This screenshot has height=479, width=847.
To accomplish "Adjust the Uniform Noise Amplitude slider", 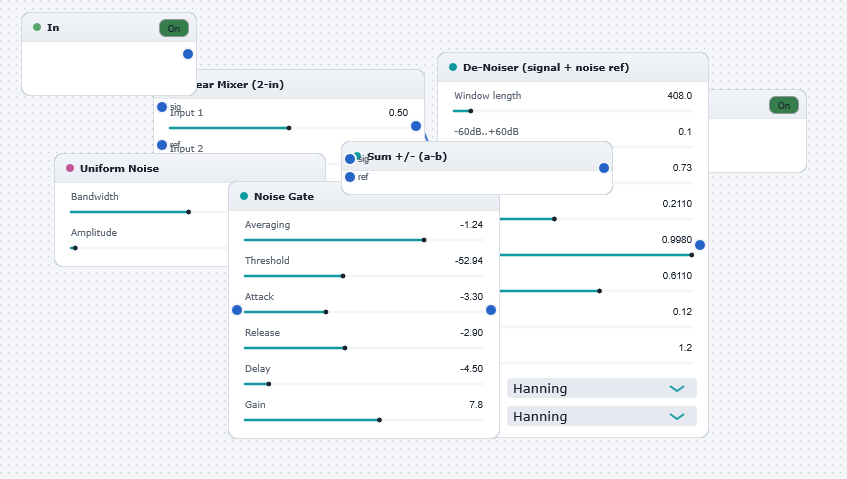I will (x=149, y=248).
